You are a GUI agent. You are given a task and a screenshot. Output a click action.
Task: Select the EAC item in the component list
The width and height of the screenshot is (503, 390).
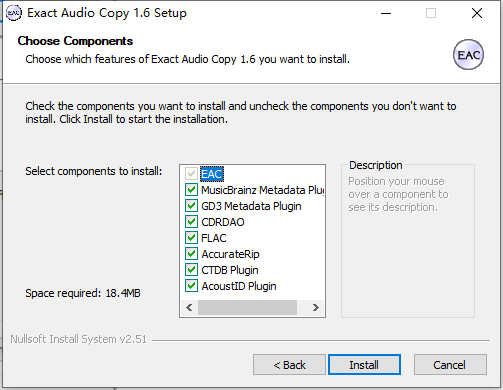[212, 174]
